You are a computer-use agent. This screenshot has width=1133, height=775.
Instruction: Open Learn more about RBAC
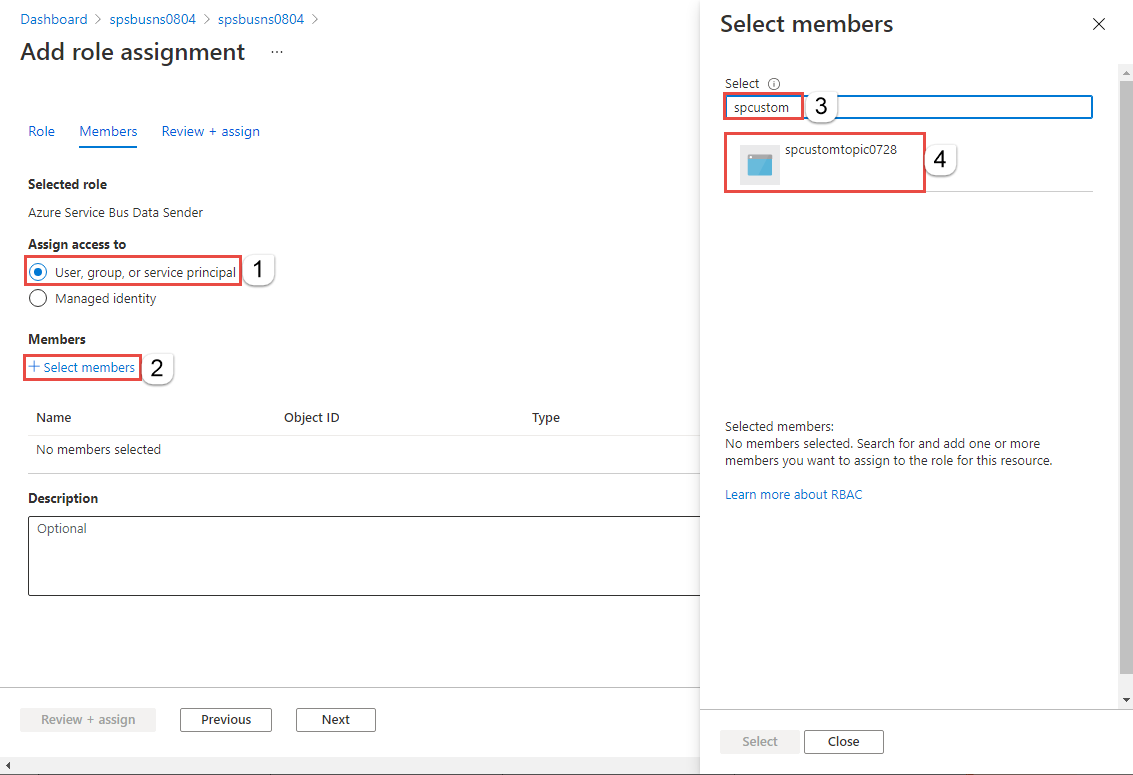tap(793, 494)
